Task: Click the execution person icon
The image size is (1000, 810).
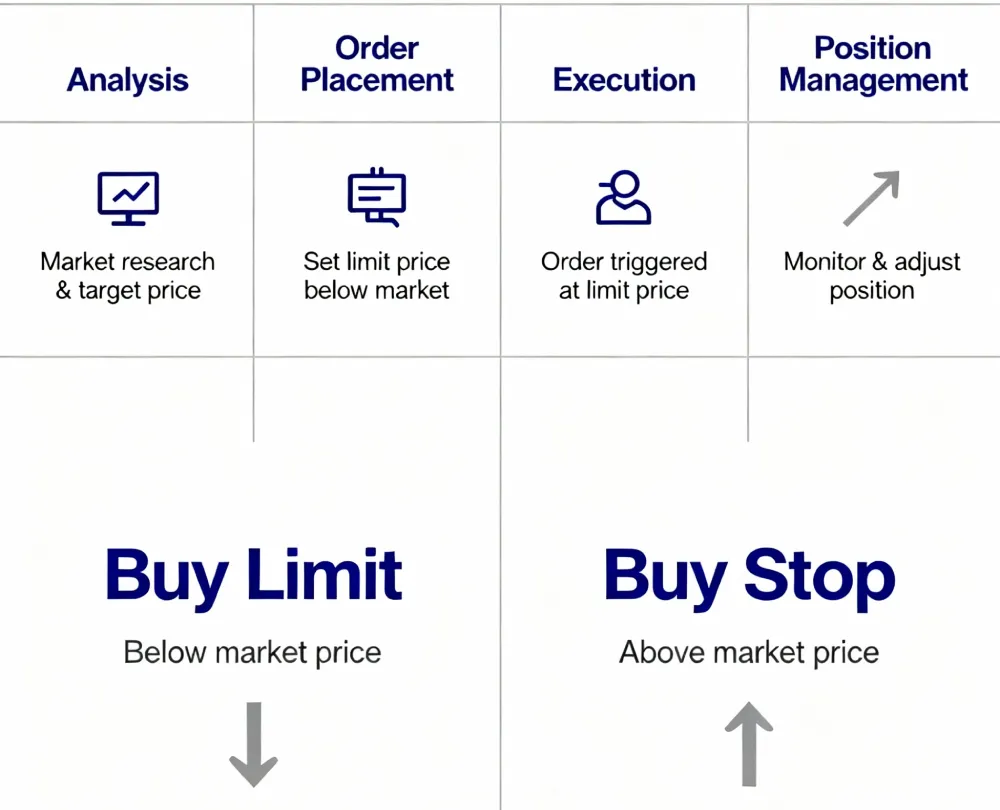Action: 624,197
